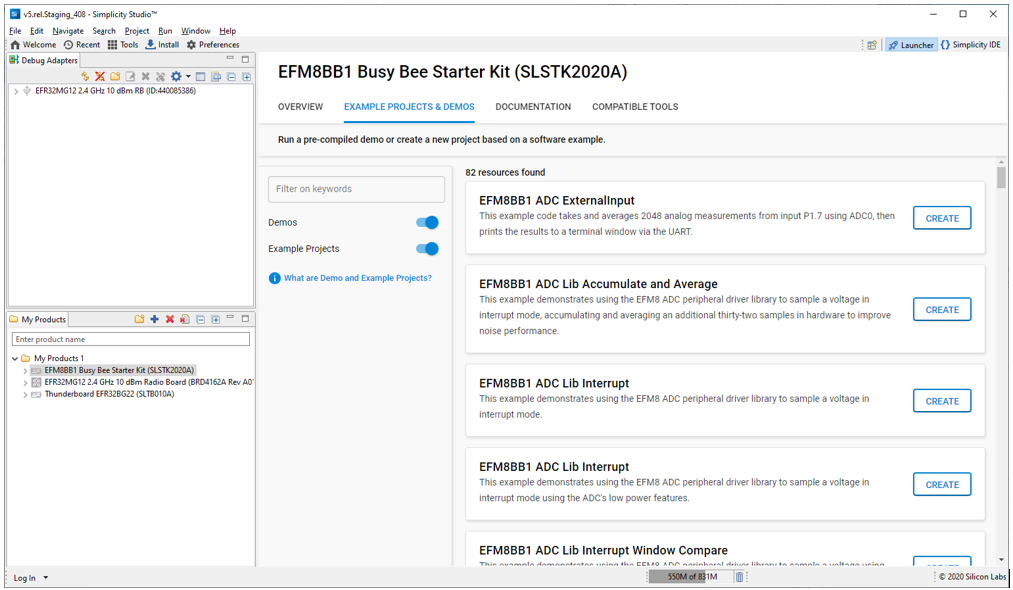The image size is (1013, 590).
Task: Click the gray remove-all adapters icon
Action: tap(160, 76)
